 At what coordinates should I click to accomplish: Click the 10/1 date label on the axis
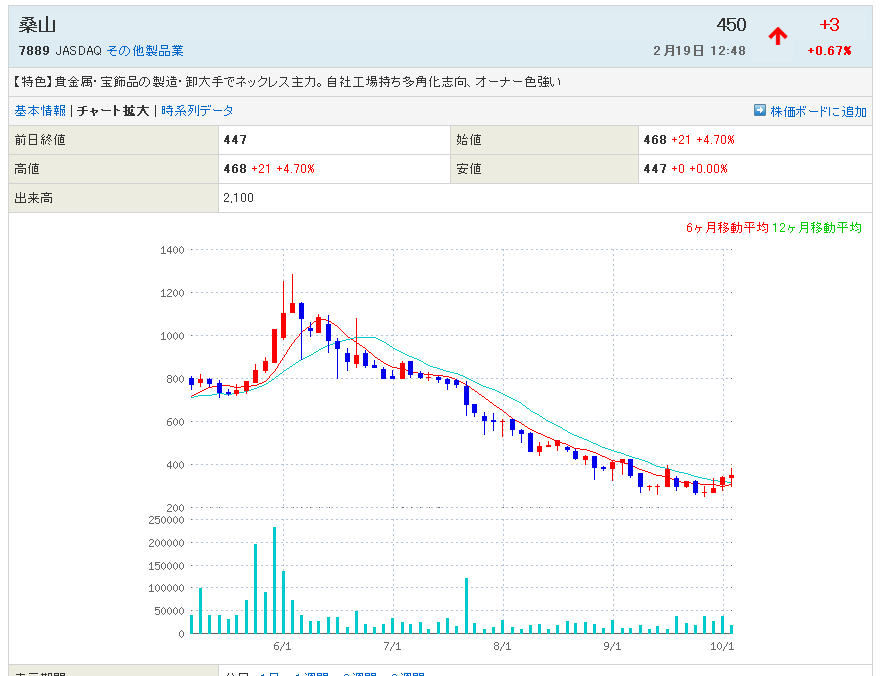(x=722, y=646)
